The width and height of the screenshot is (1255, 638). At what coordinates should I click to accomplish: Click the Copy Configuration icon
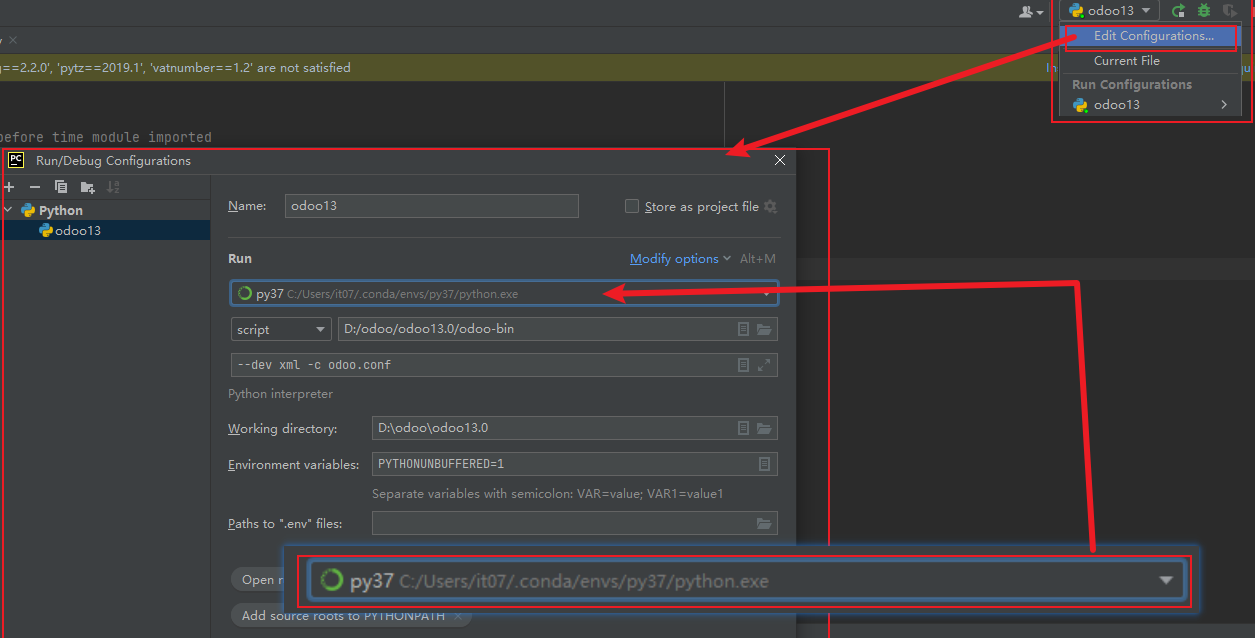61,187
